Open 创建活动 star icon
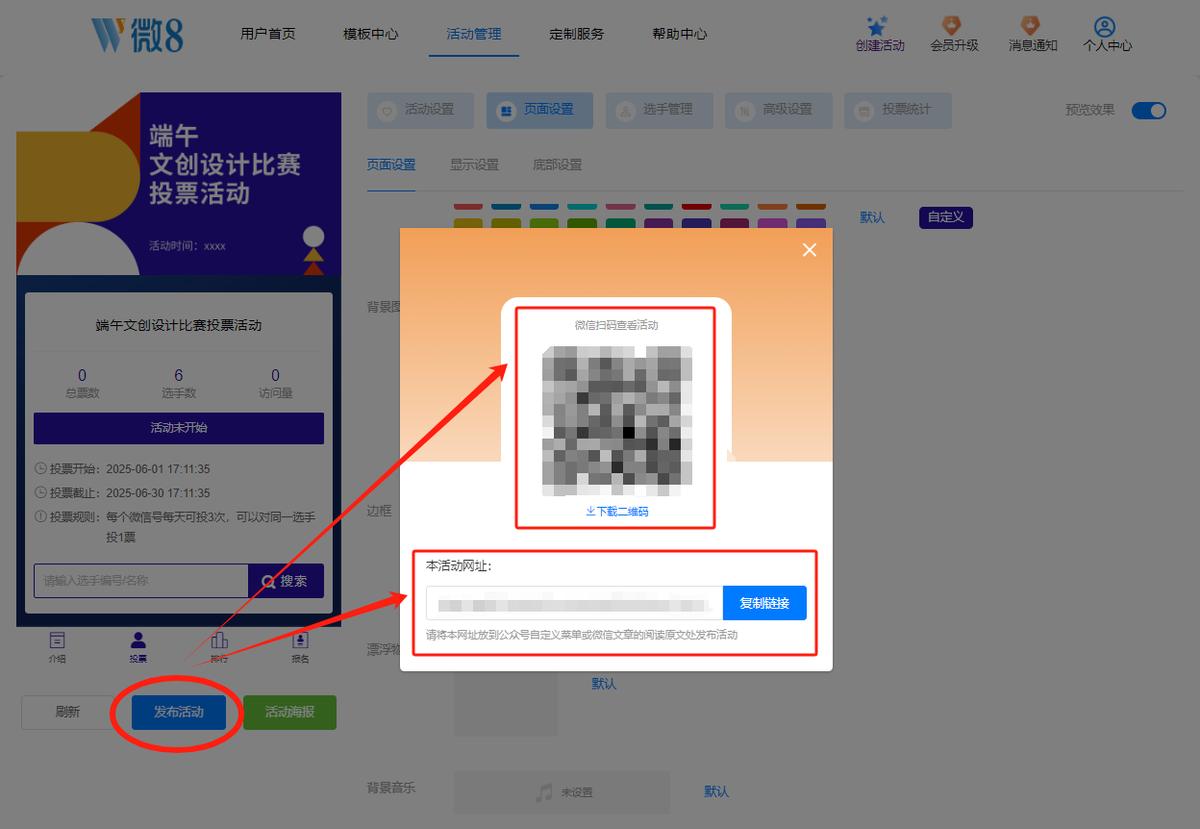The image size is (1200, 829). pyautogui.click(x=879, y=26)
